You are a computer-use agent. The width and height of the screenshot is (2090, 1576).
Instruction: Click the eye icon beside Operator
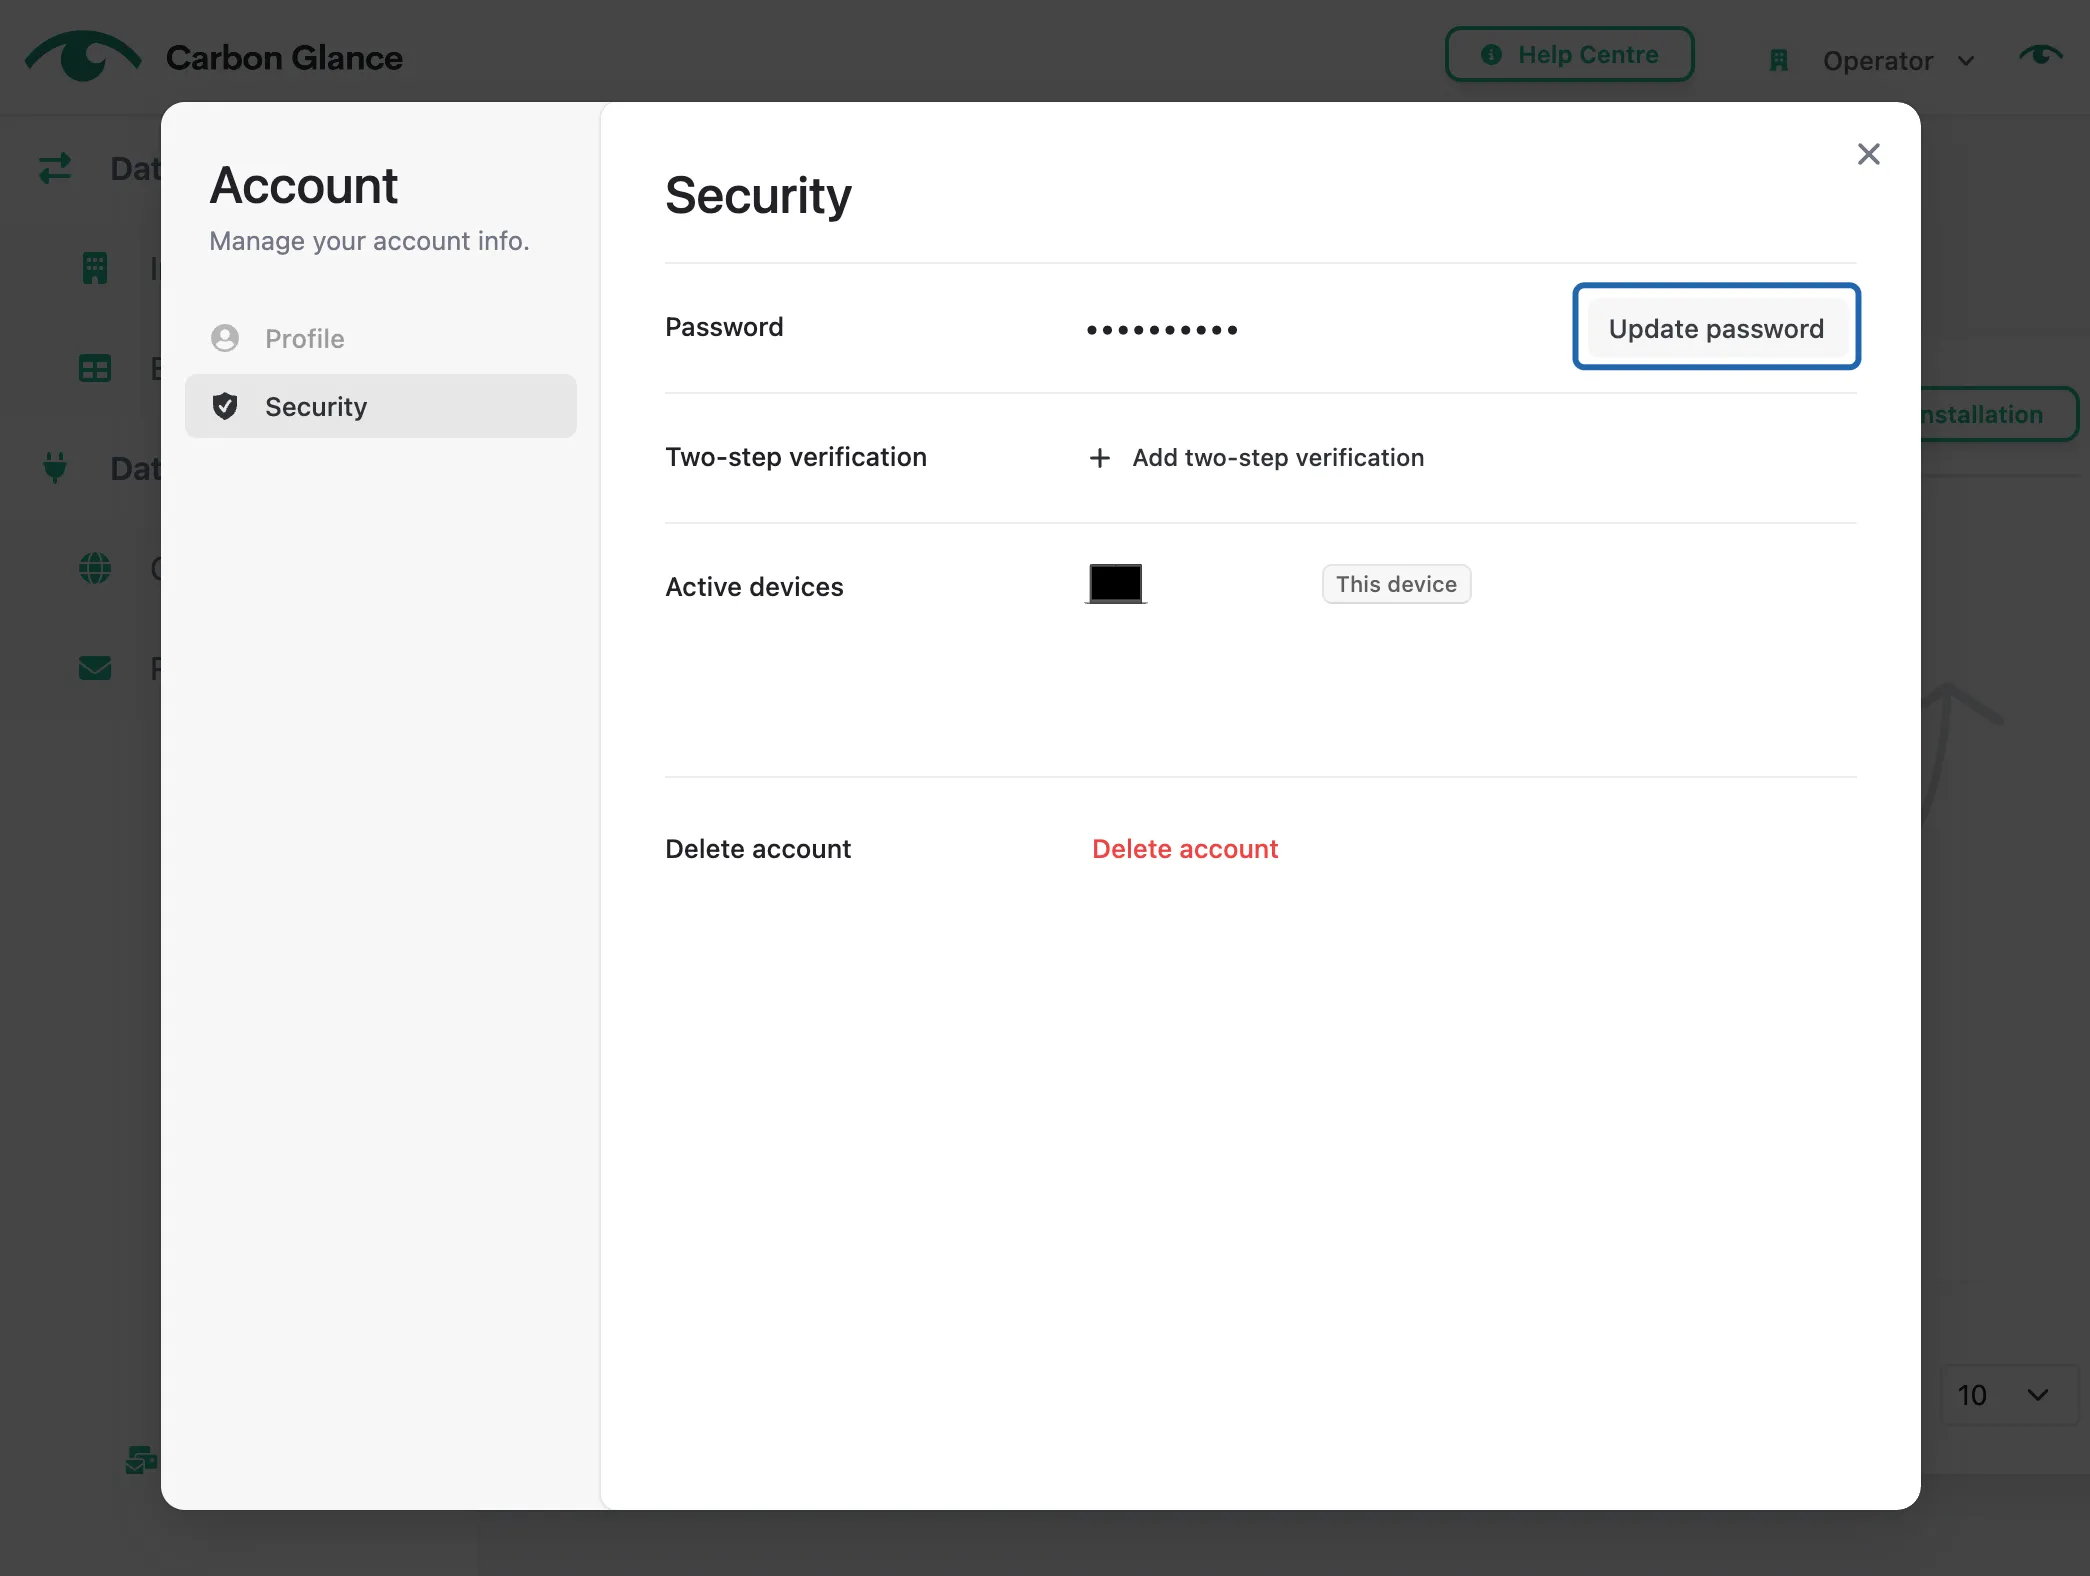point(2041,56)
